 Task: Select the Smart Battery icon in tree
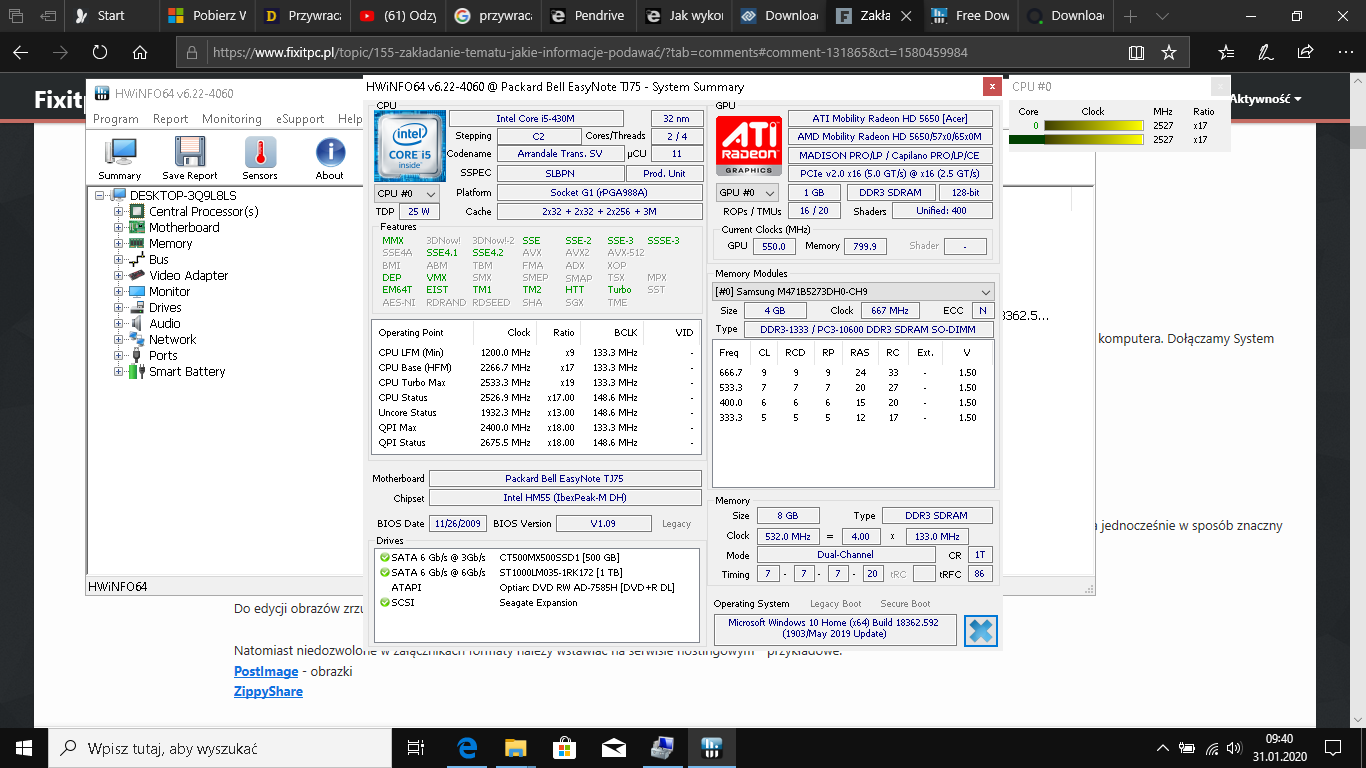click(137, 372)
